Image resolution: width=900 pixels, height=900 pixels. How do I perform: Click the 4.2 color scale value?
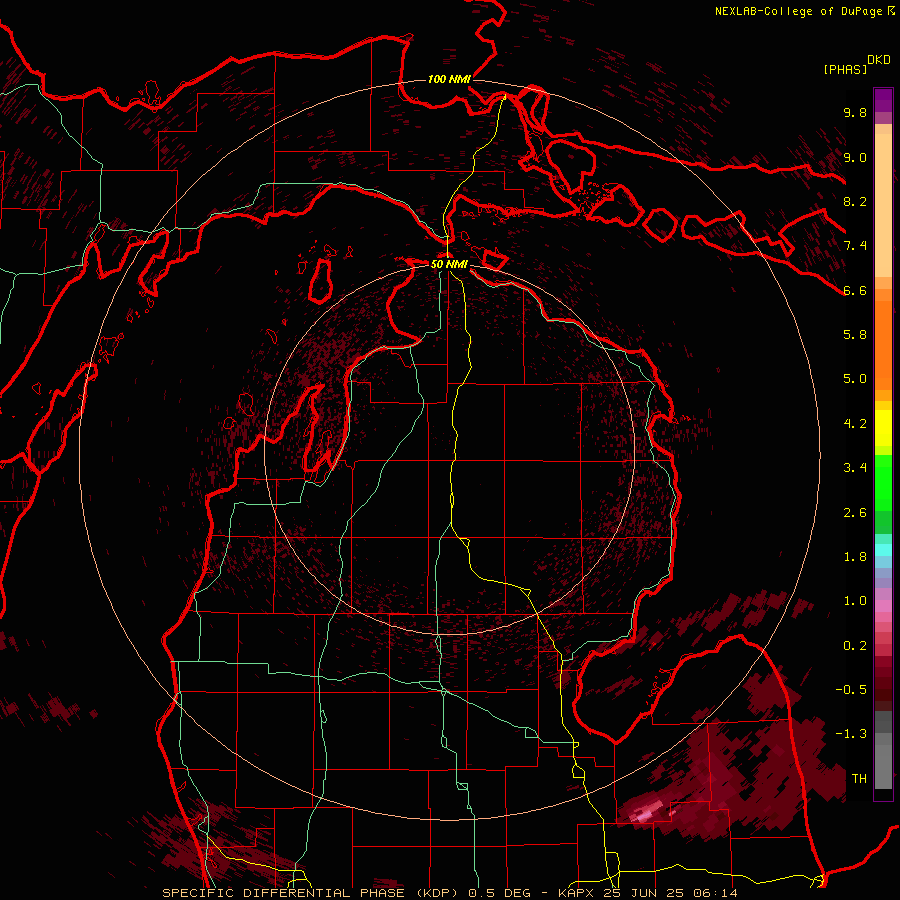(x=855, y=424)
